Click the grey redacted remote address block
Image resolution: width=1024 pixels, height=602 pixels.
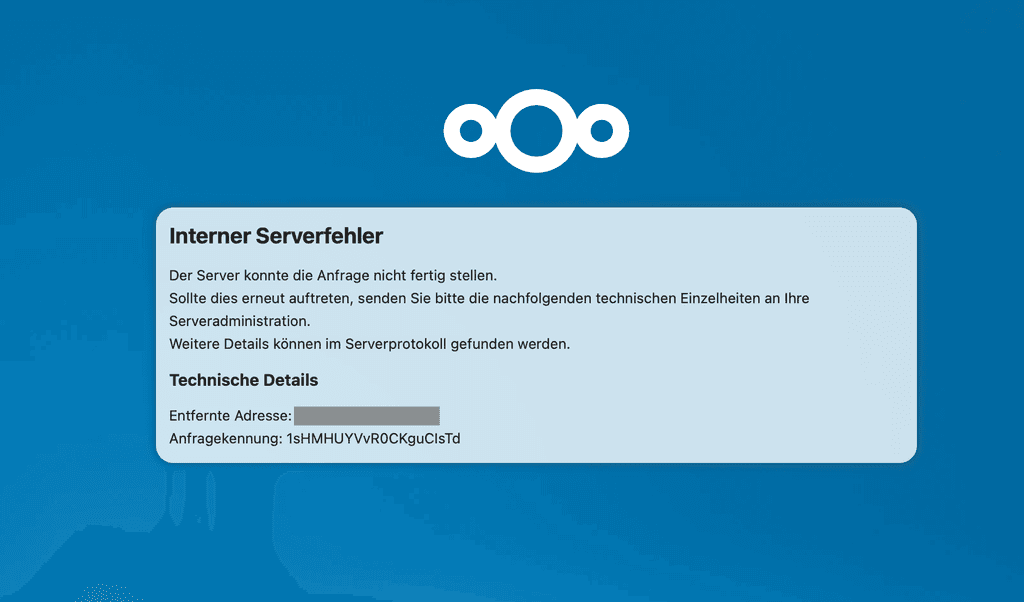pyautogui.click(x=367, y=416)
